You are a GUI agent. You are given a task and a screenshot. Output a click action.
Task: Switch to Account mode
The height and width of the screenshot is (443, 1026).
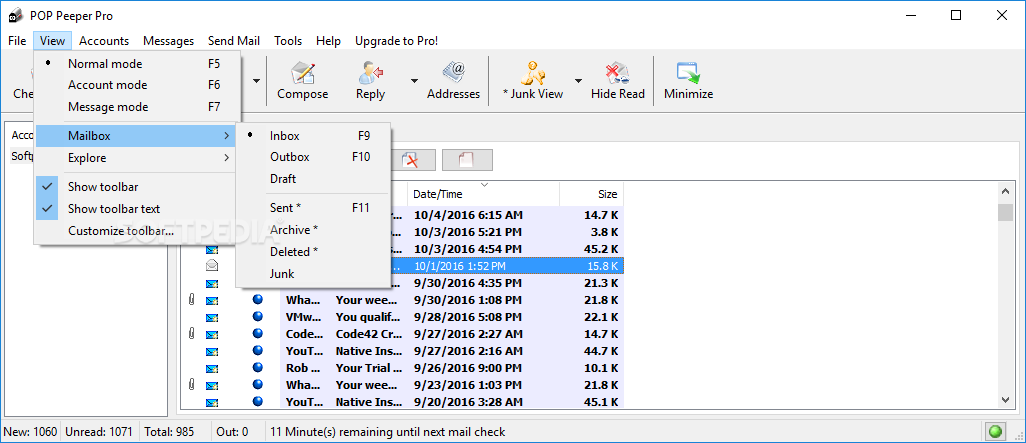138,85
